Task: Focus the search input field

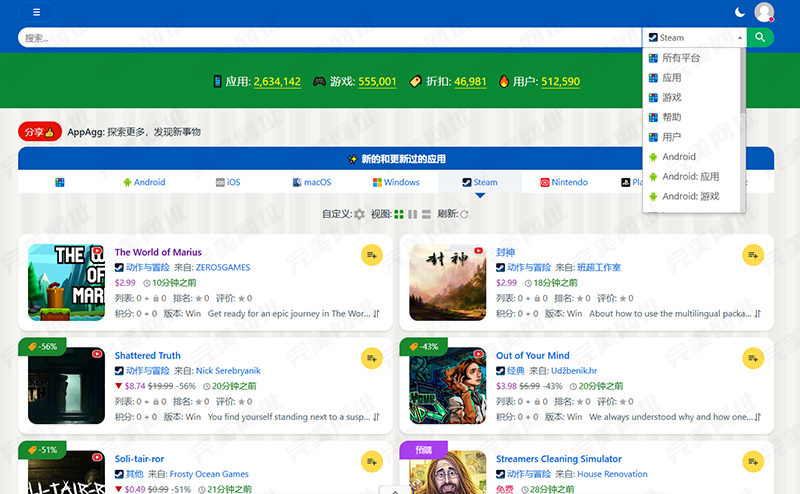Action: 330,38
